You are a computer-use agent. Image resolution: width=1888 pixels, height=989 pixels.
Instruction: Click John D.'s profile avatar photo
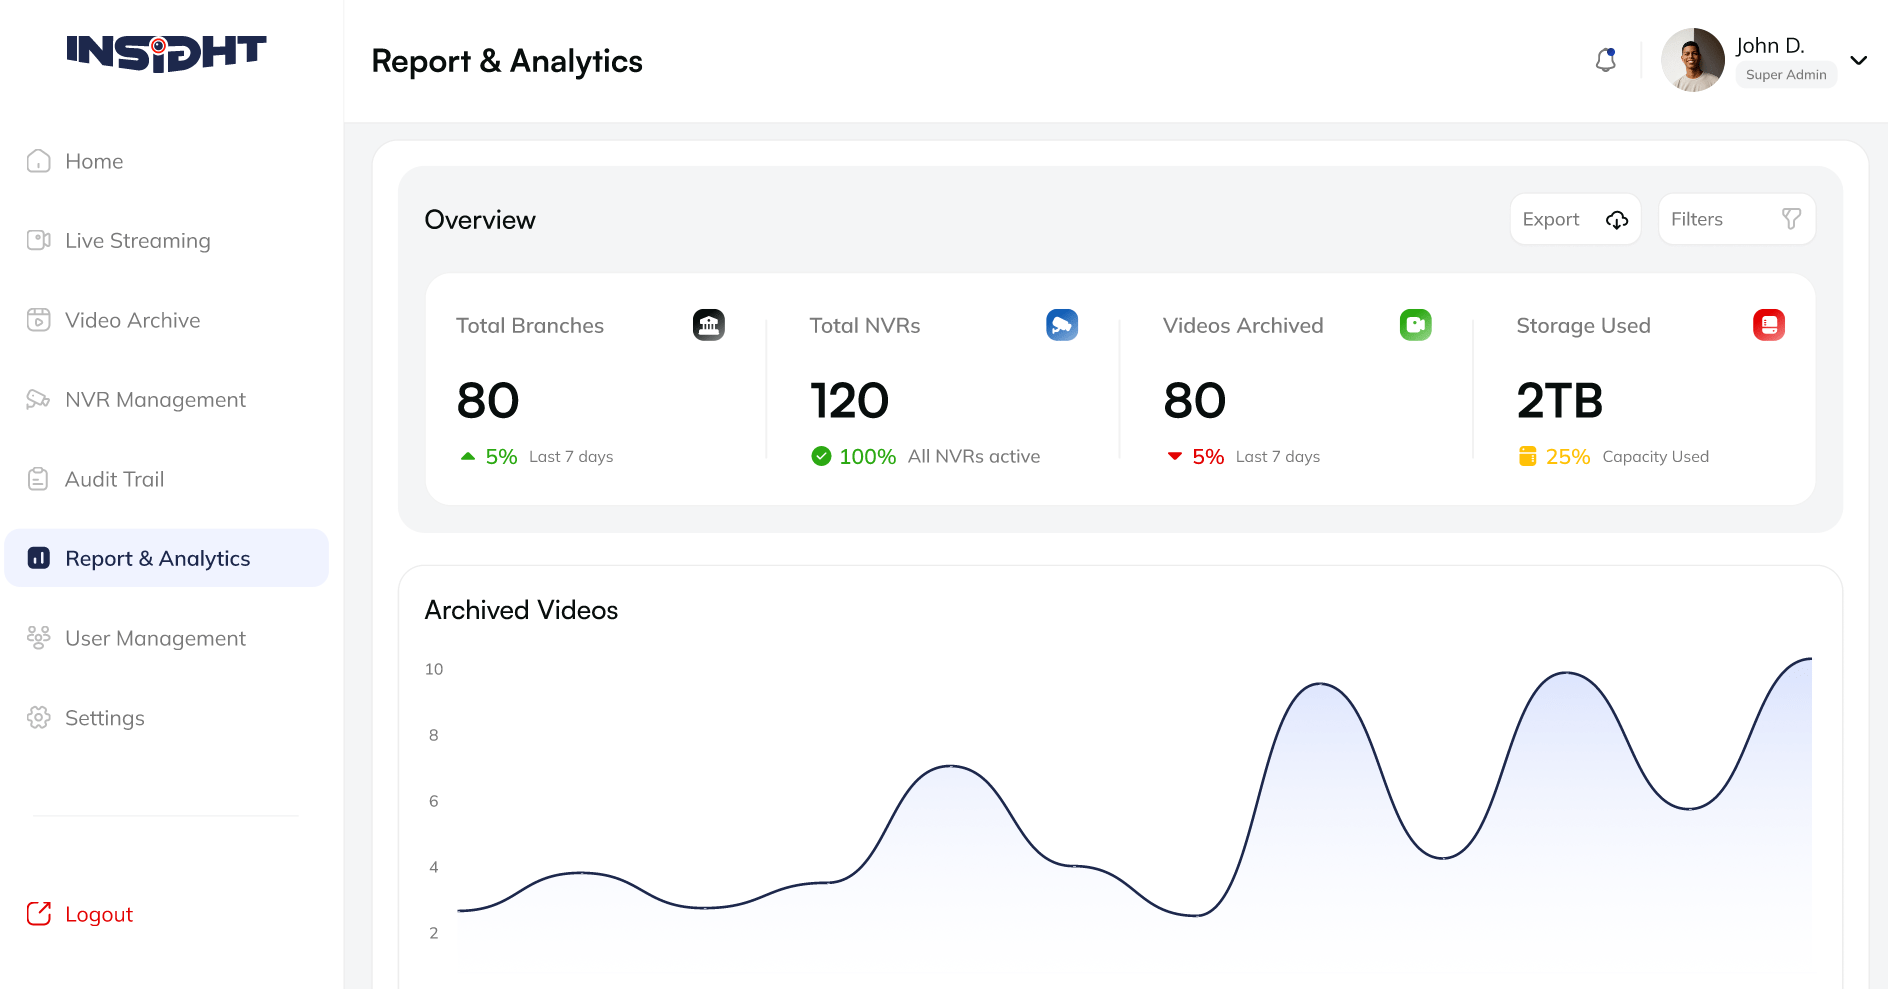click(1692, 60)
